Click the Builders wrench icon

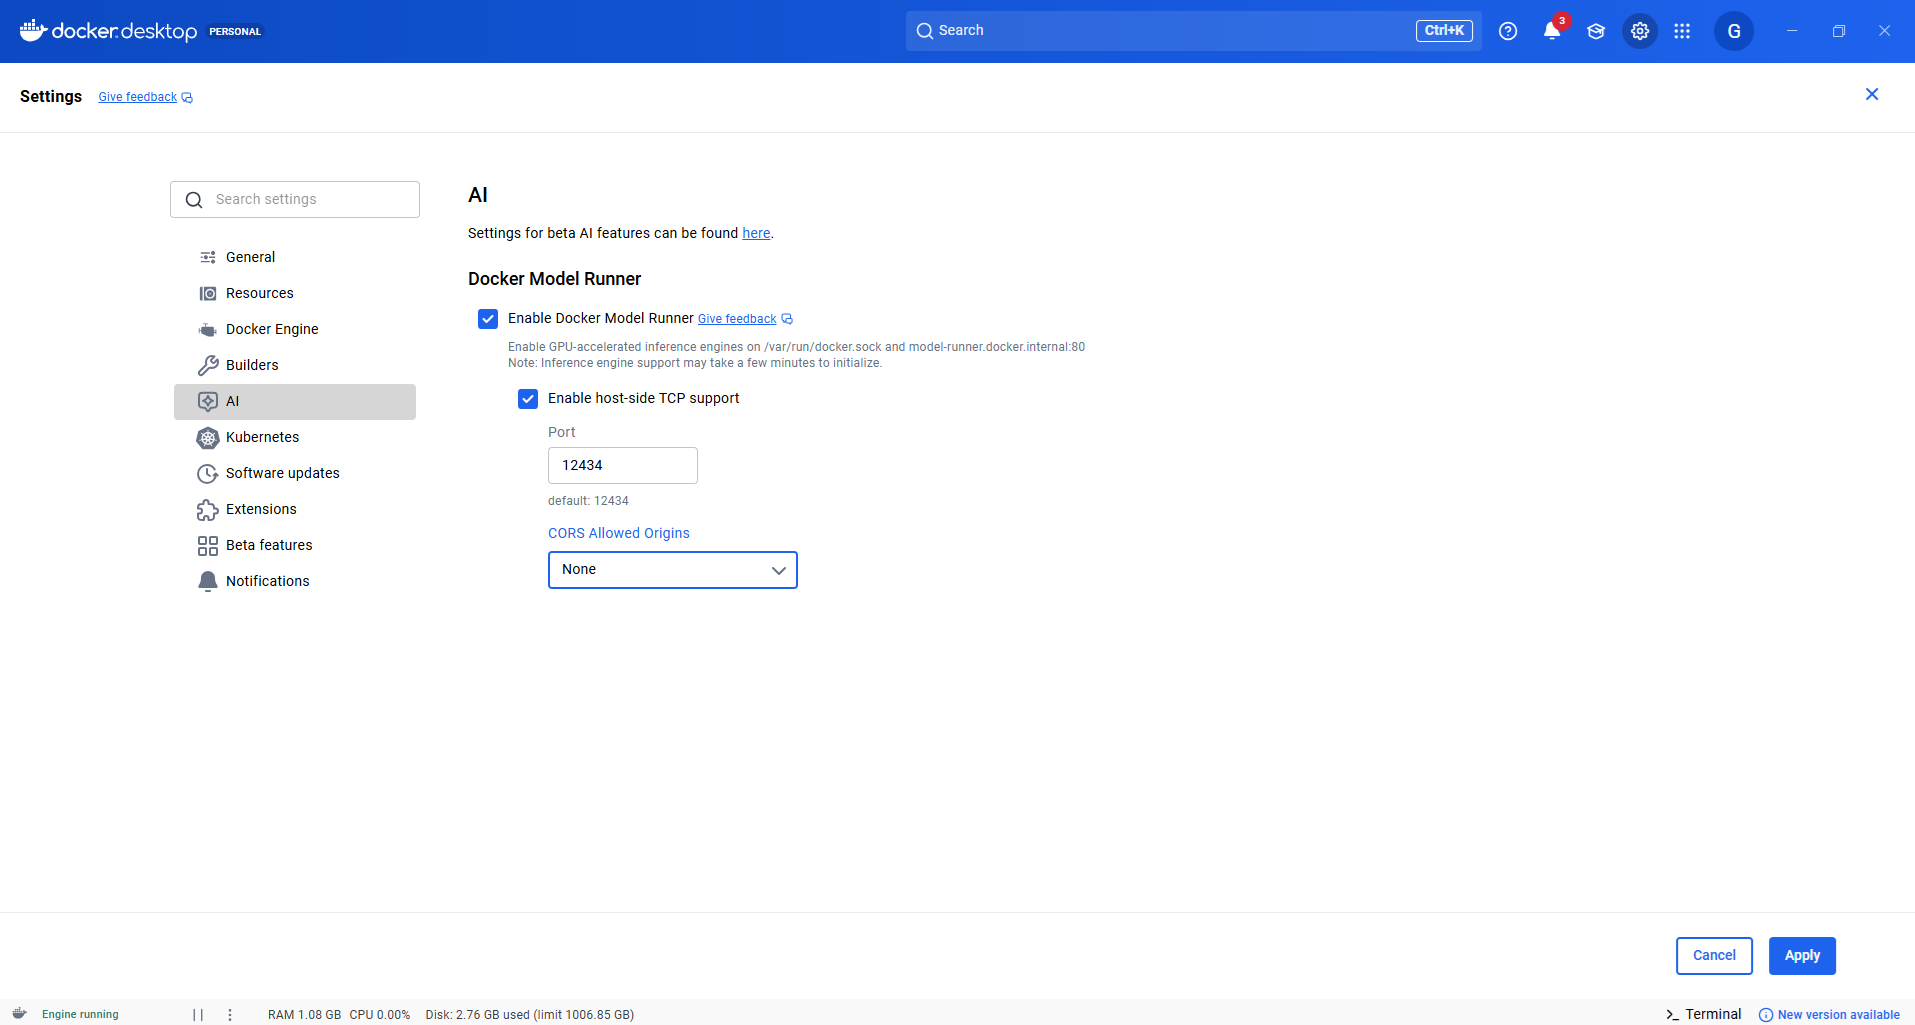click(x=208, y=365)
